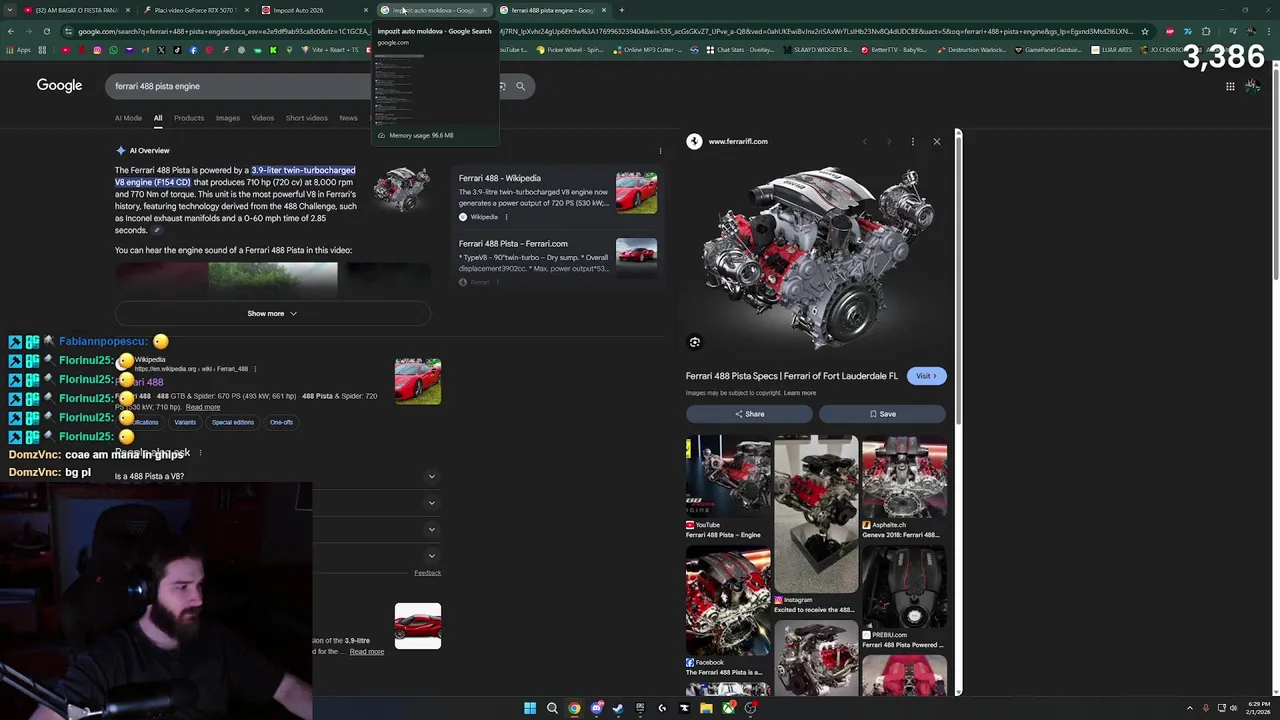
Task: Click the Feedback link
Action: [427, 573]
